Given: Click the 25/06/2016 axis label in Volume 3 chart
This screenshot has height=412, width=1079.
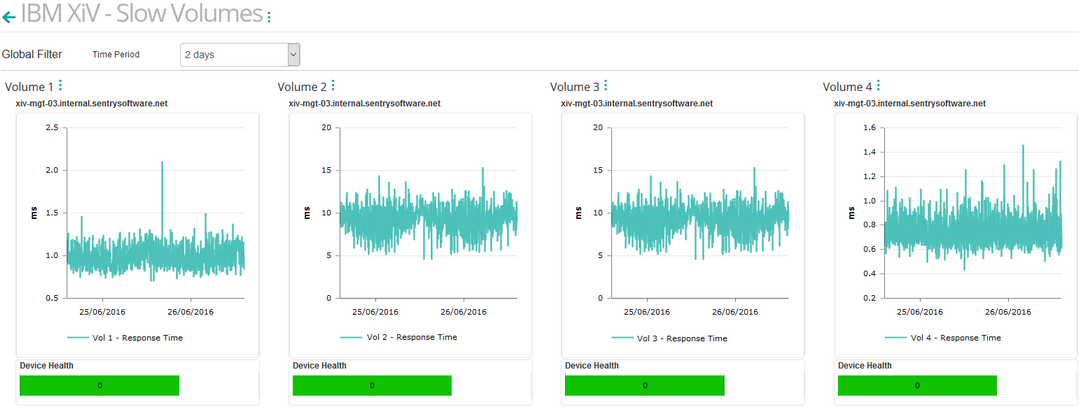Looking at the screenshot, I should click(647, 312).
